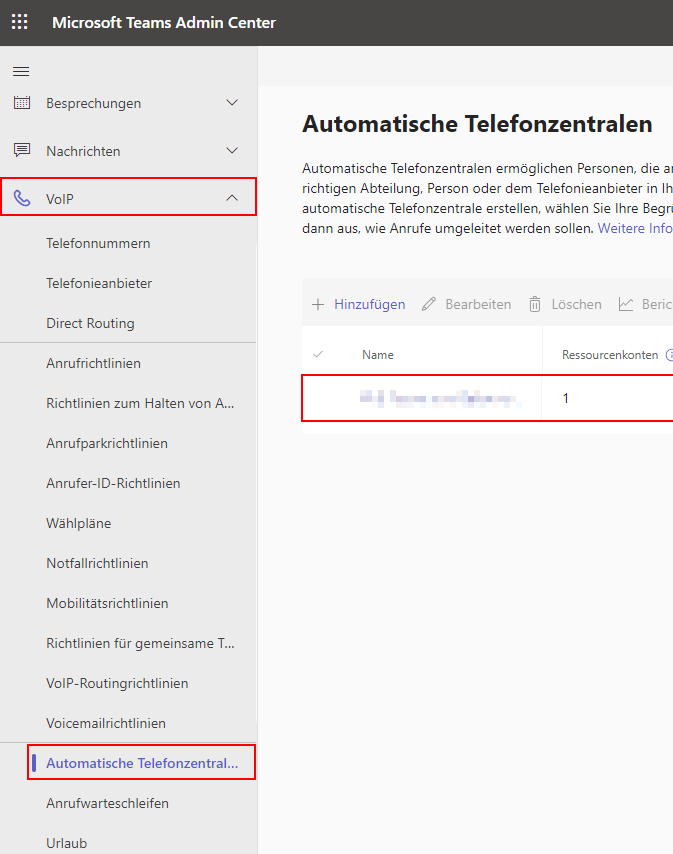Screen dimensions: 673x854
Task: Open Telefonieanbieter in the sidebar
Action: click(x=99, y=283)
